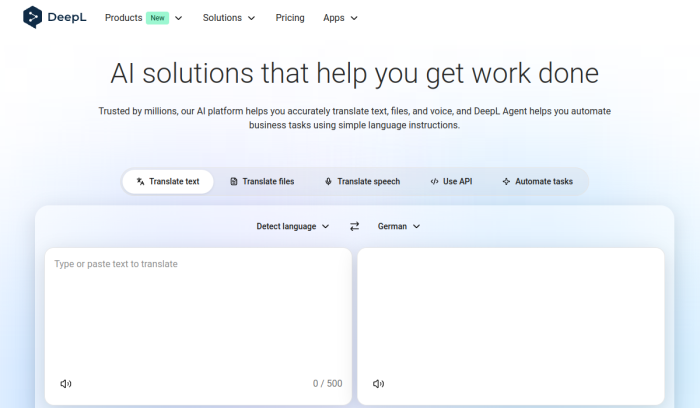Open the Solutions dropdown menu

pyautogui.click(x=228, y=18)
